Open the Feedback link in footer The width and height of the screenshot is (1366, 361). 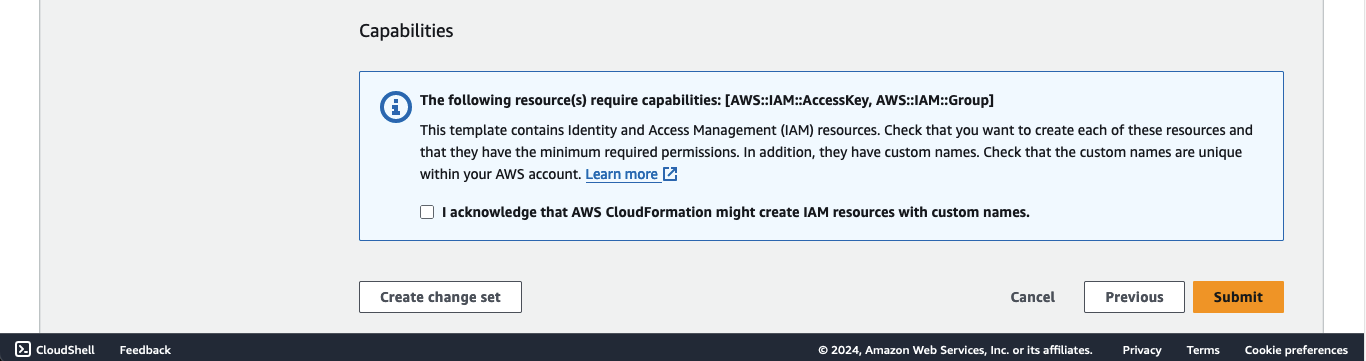[145, 350]
